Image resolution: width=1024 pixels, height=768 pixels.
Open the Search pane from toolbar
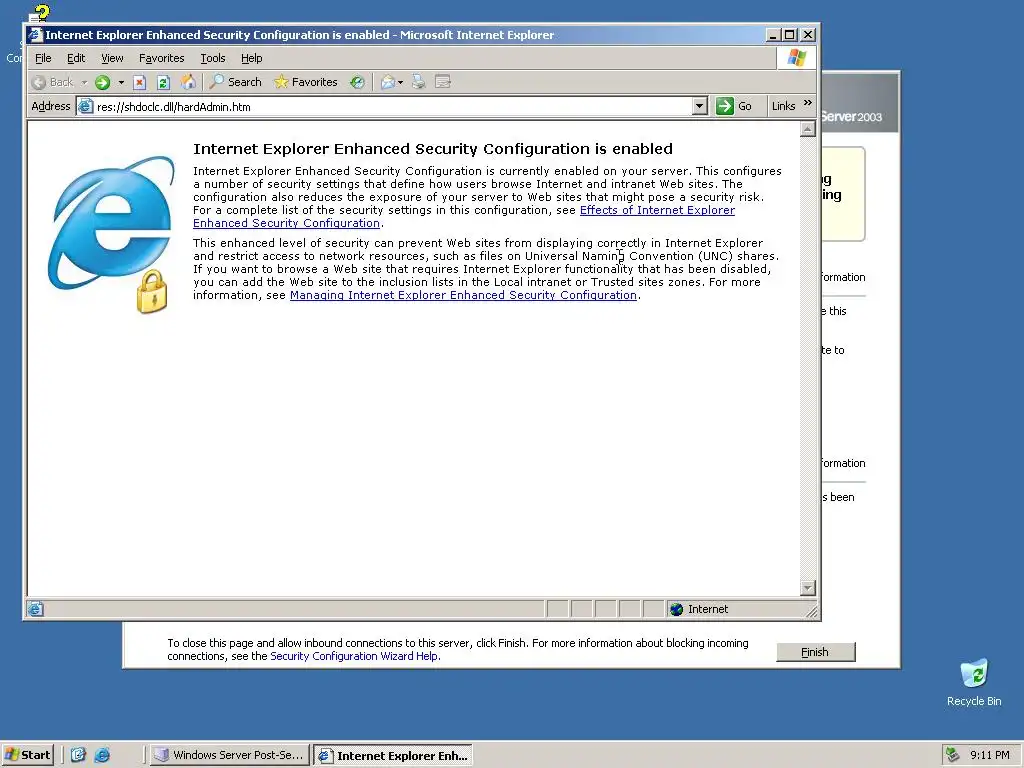[236, 82]
